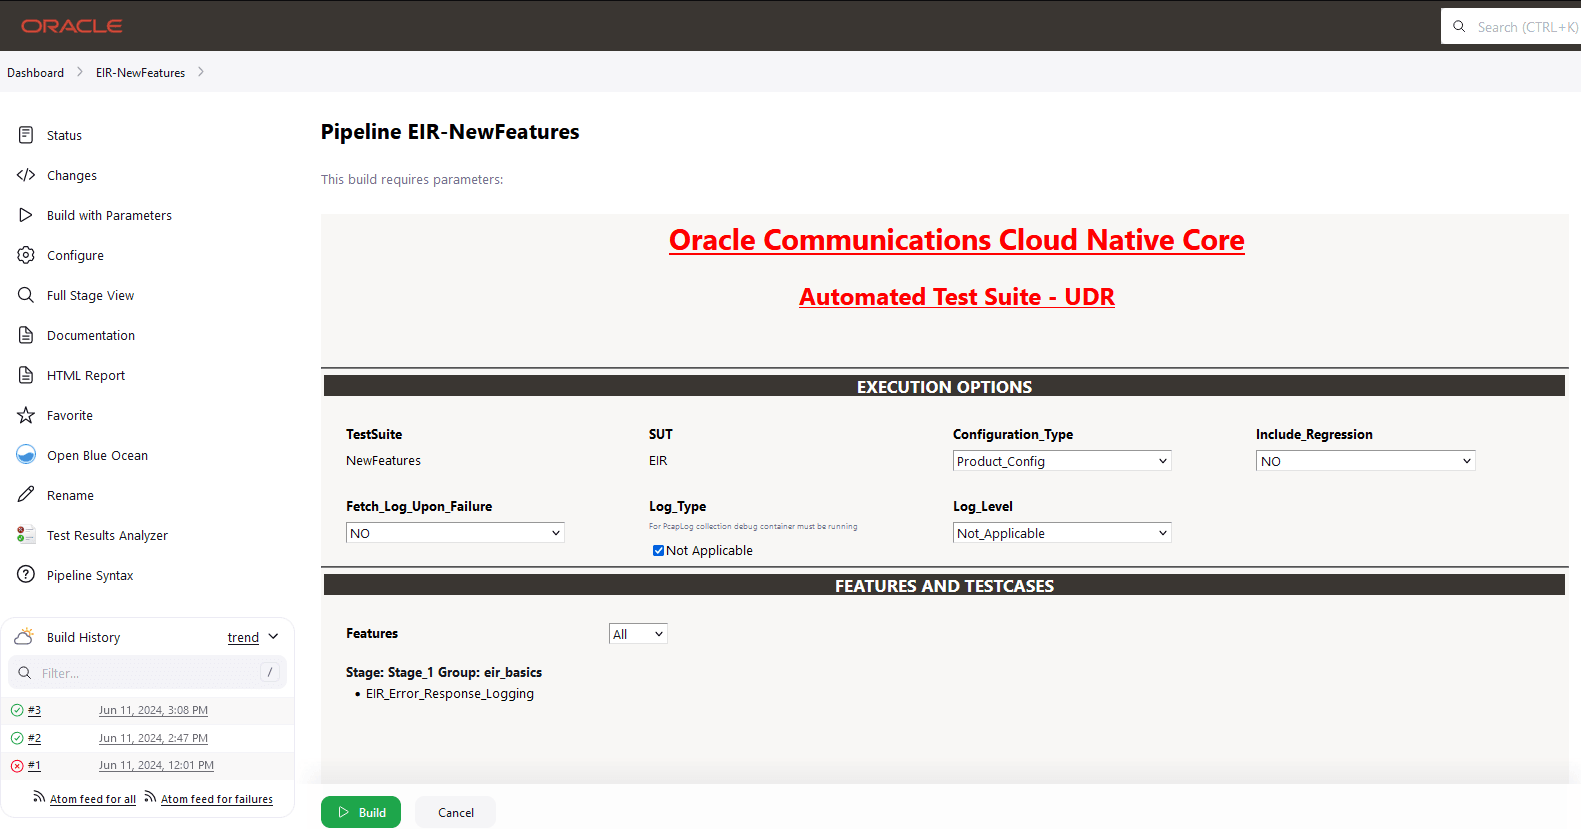
Task: Open Jun 11, 2024, 3:08 PM build timestamp
Action: click(x=153, y=710)
